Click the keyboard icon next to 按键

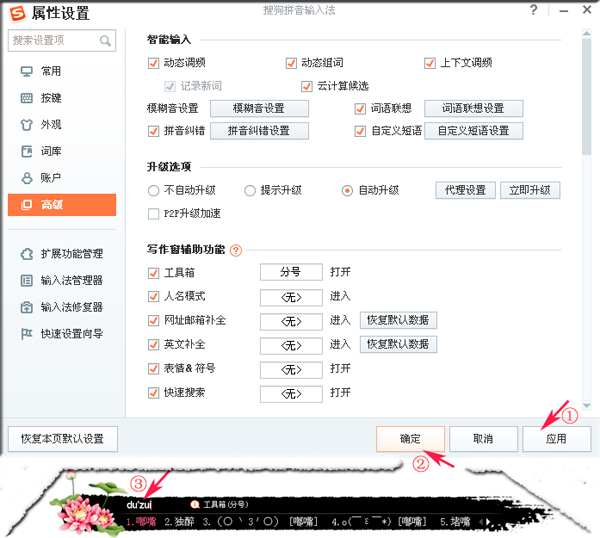[26, 98]
